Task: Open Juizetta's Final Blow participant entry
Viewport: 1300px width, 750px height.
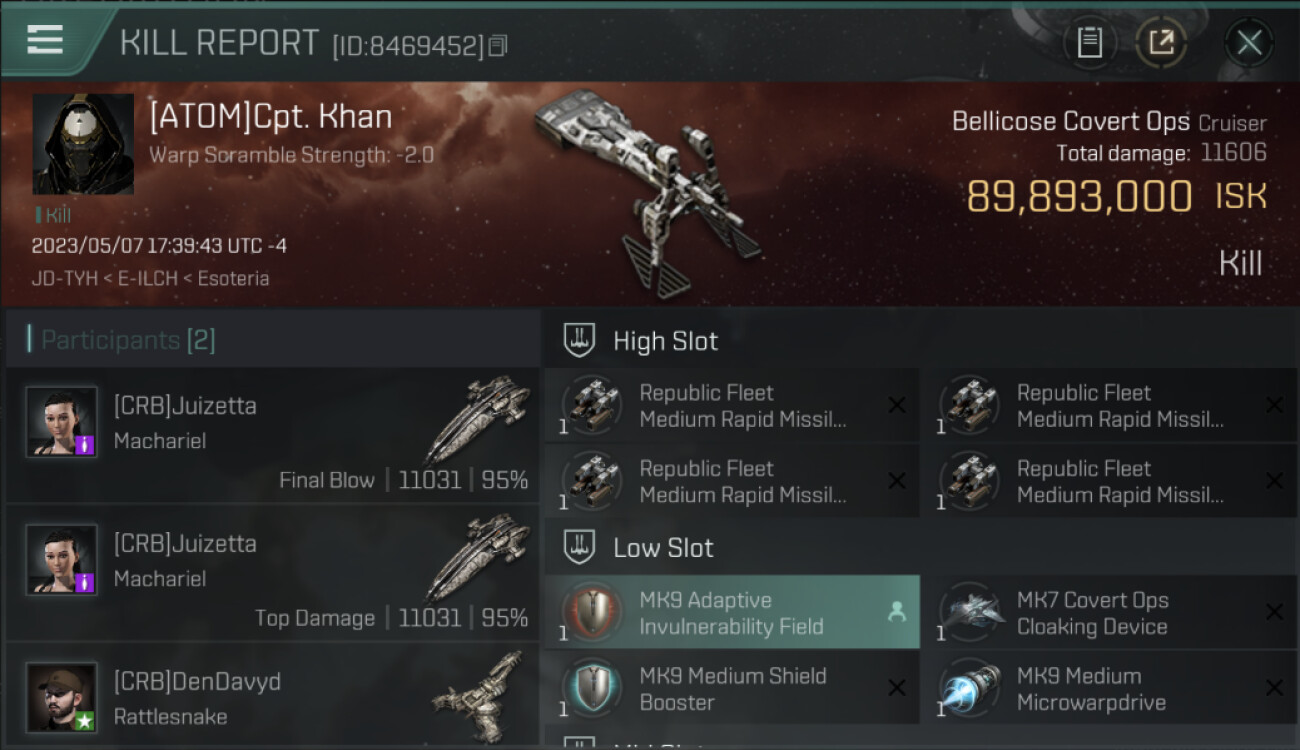Action: [x=272, y=434]
